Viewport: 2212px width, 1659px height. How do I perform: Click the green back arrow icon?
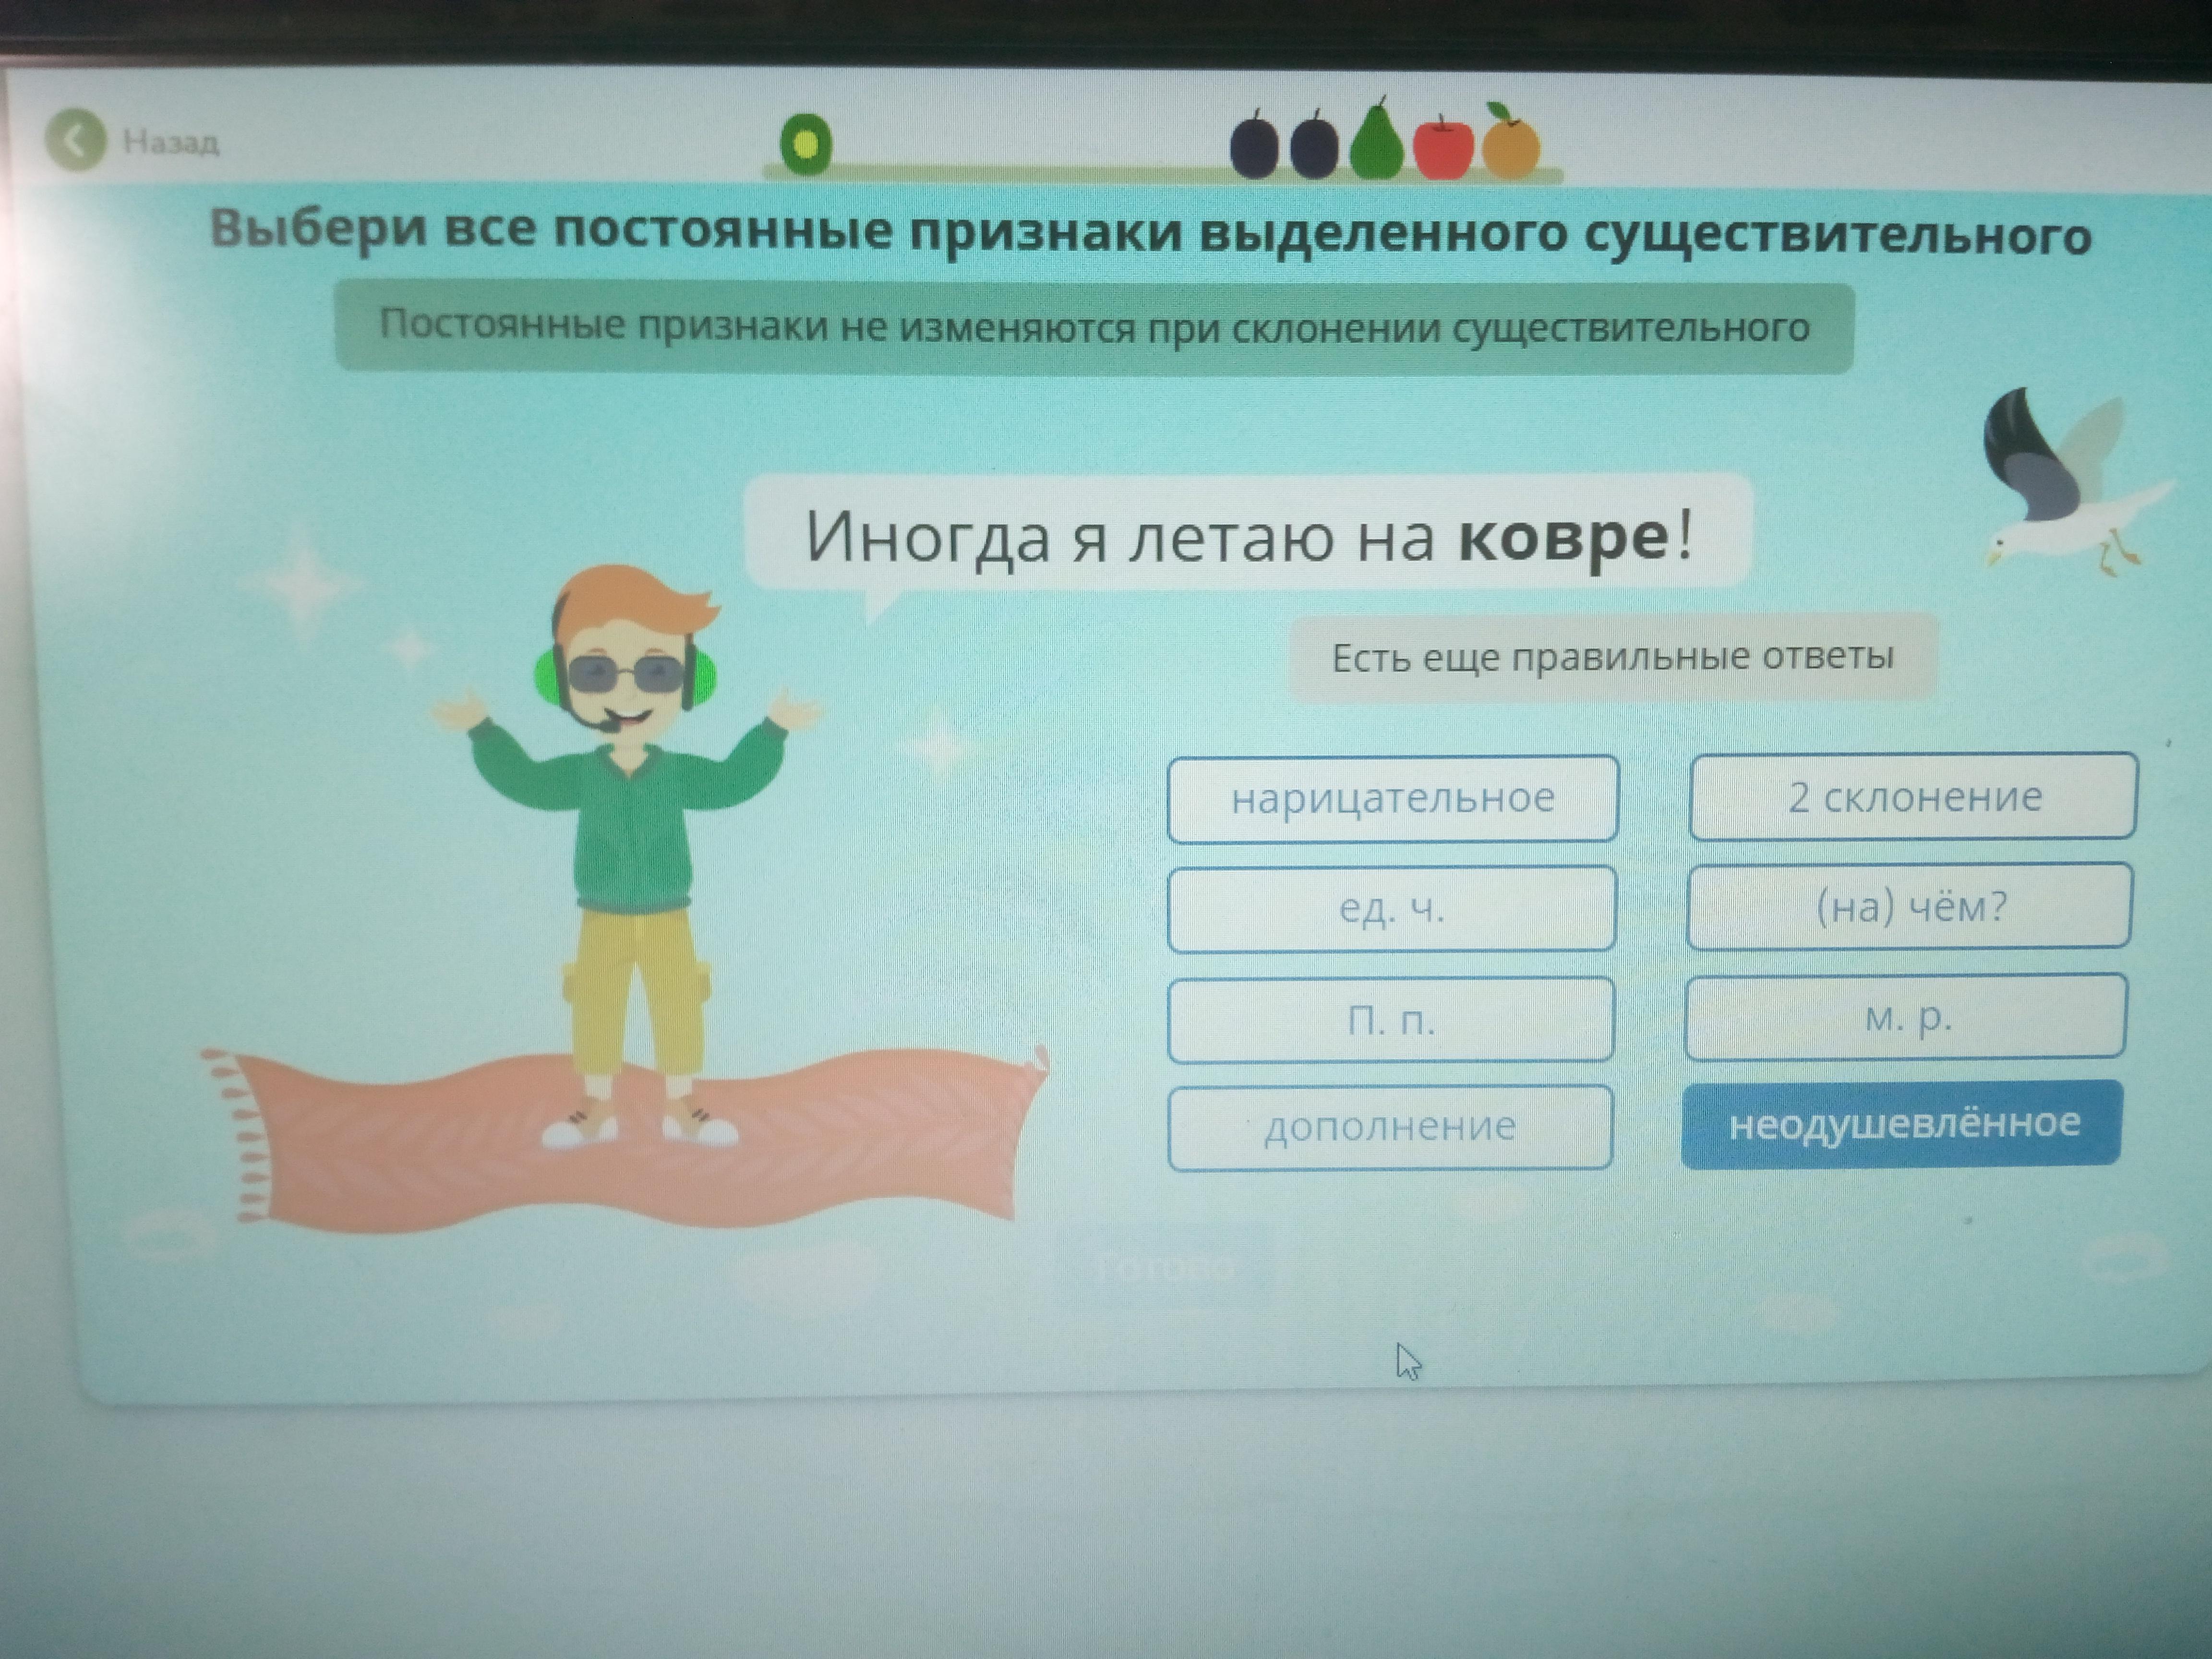pyautogui.click(x=75, y=140)
